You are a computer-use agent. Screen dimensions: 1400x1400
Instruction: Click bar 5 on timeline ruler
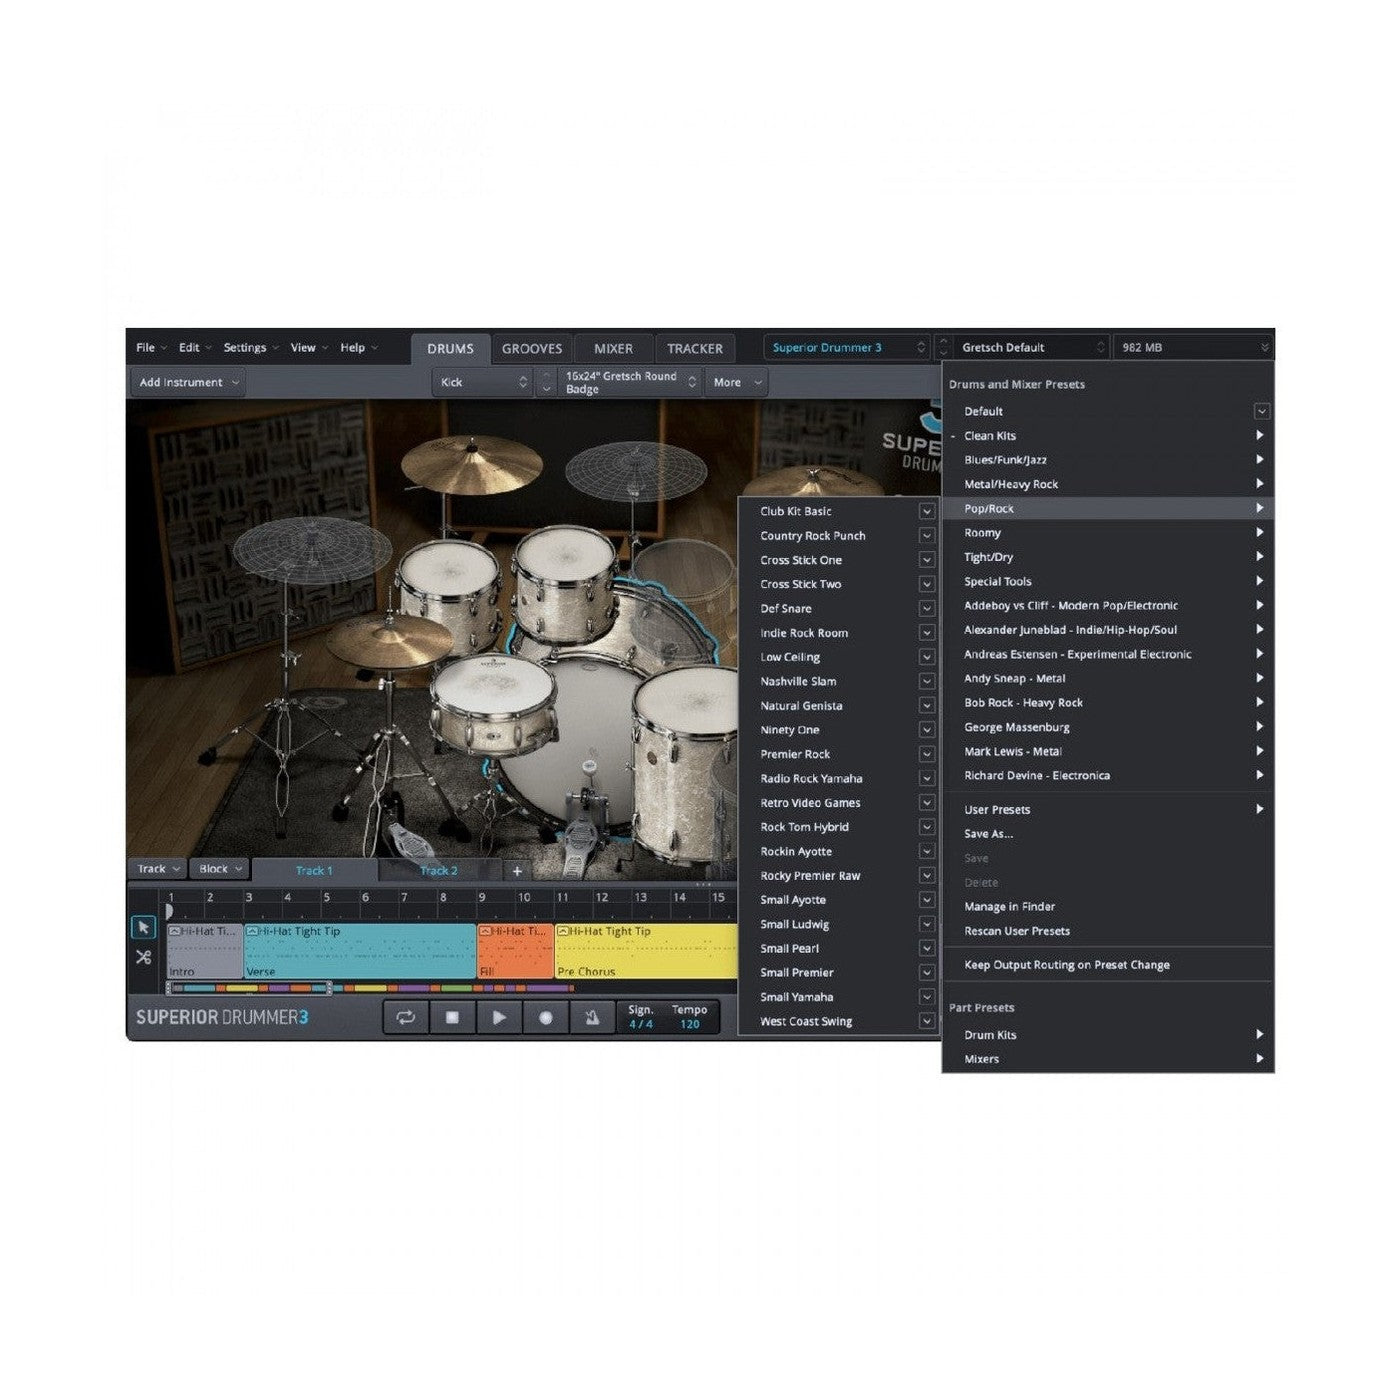click(x=326, y=898)
